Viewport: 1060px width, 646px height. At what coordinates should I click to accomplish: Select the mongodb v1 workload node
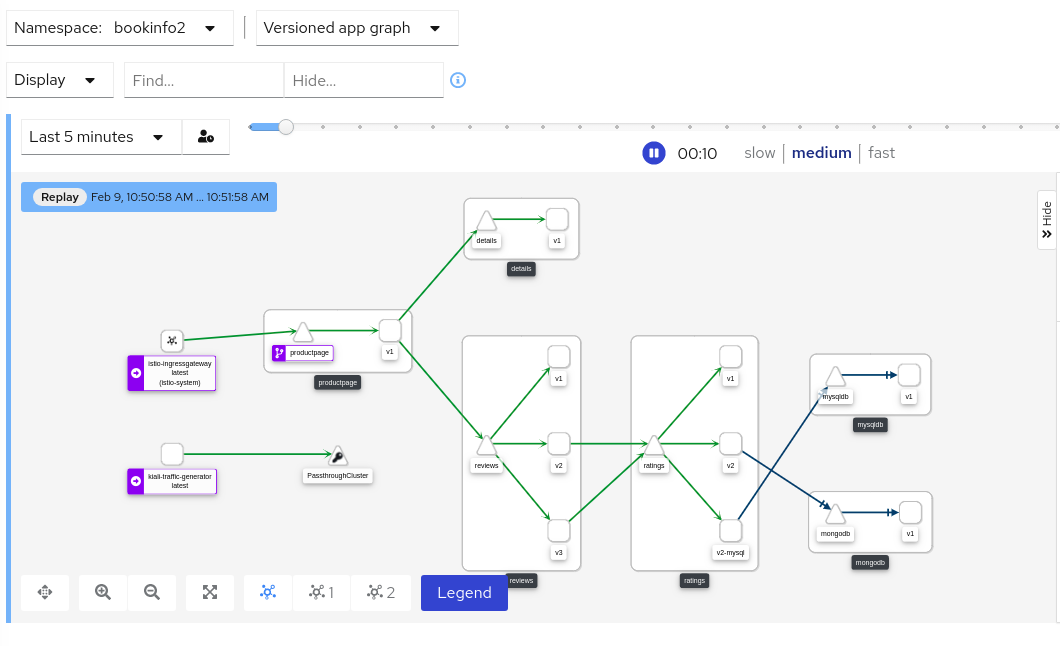(910, 512)
